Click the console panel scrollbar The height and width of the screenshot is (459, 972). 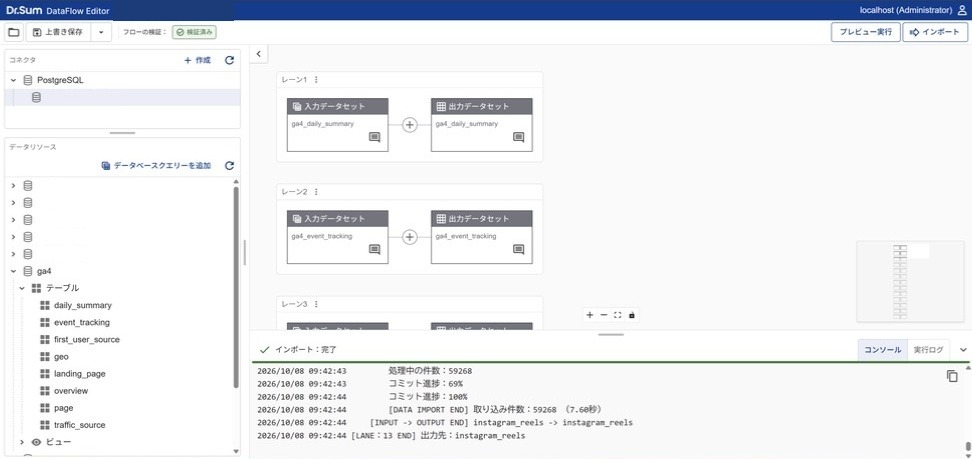click(x=968, y=447)
